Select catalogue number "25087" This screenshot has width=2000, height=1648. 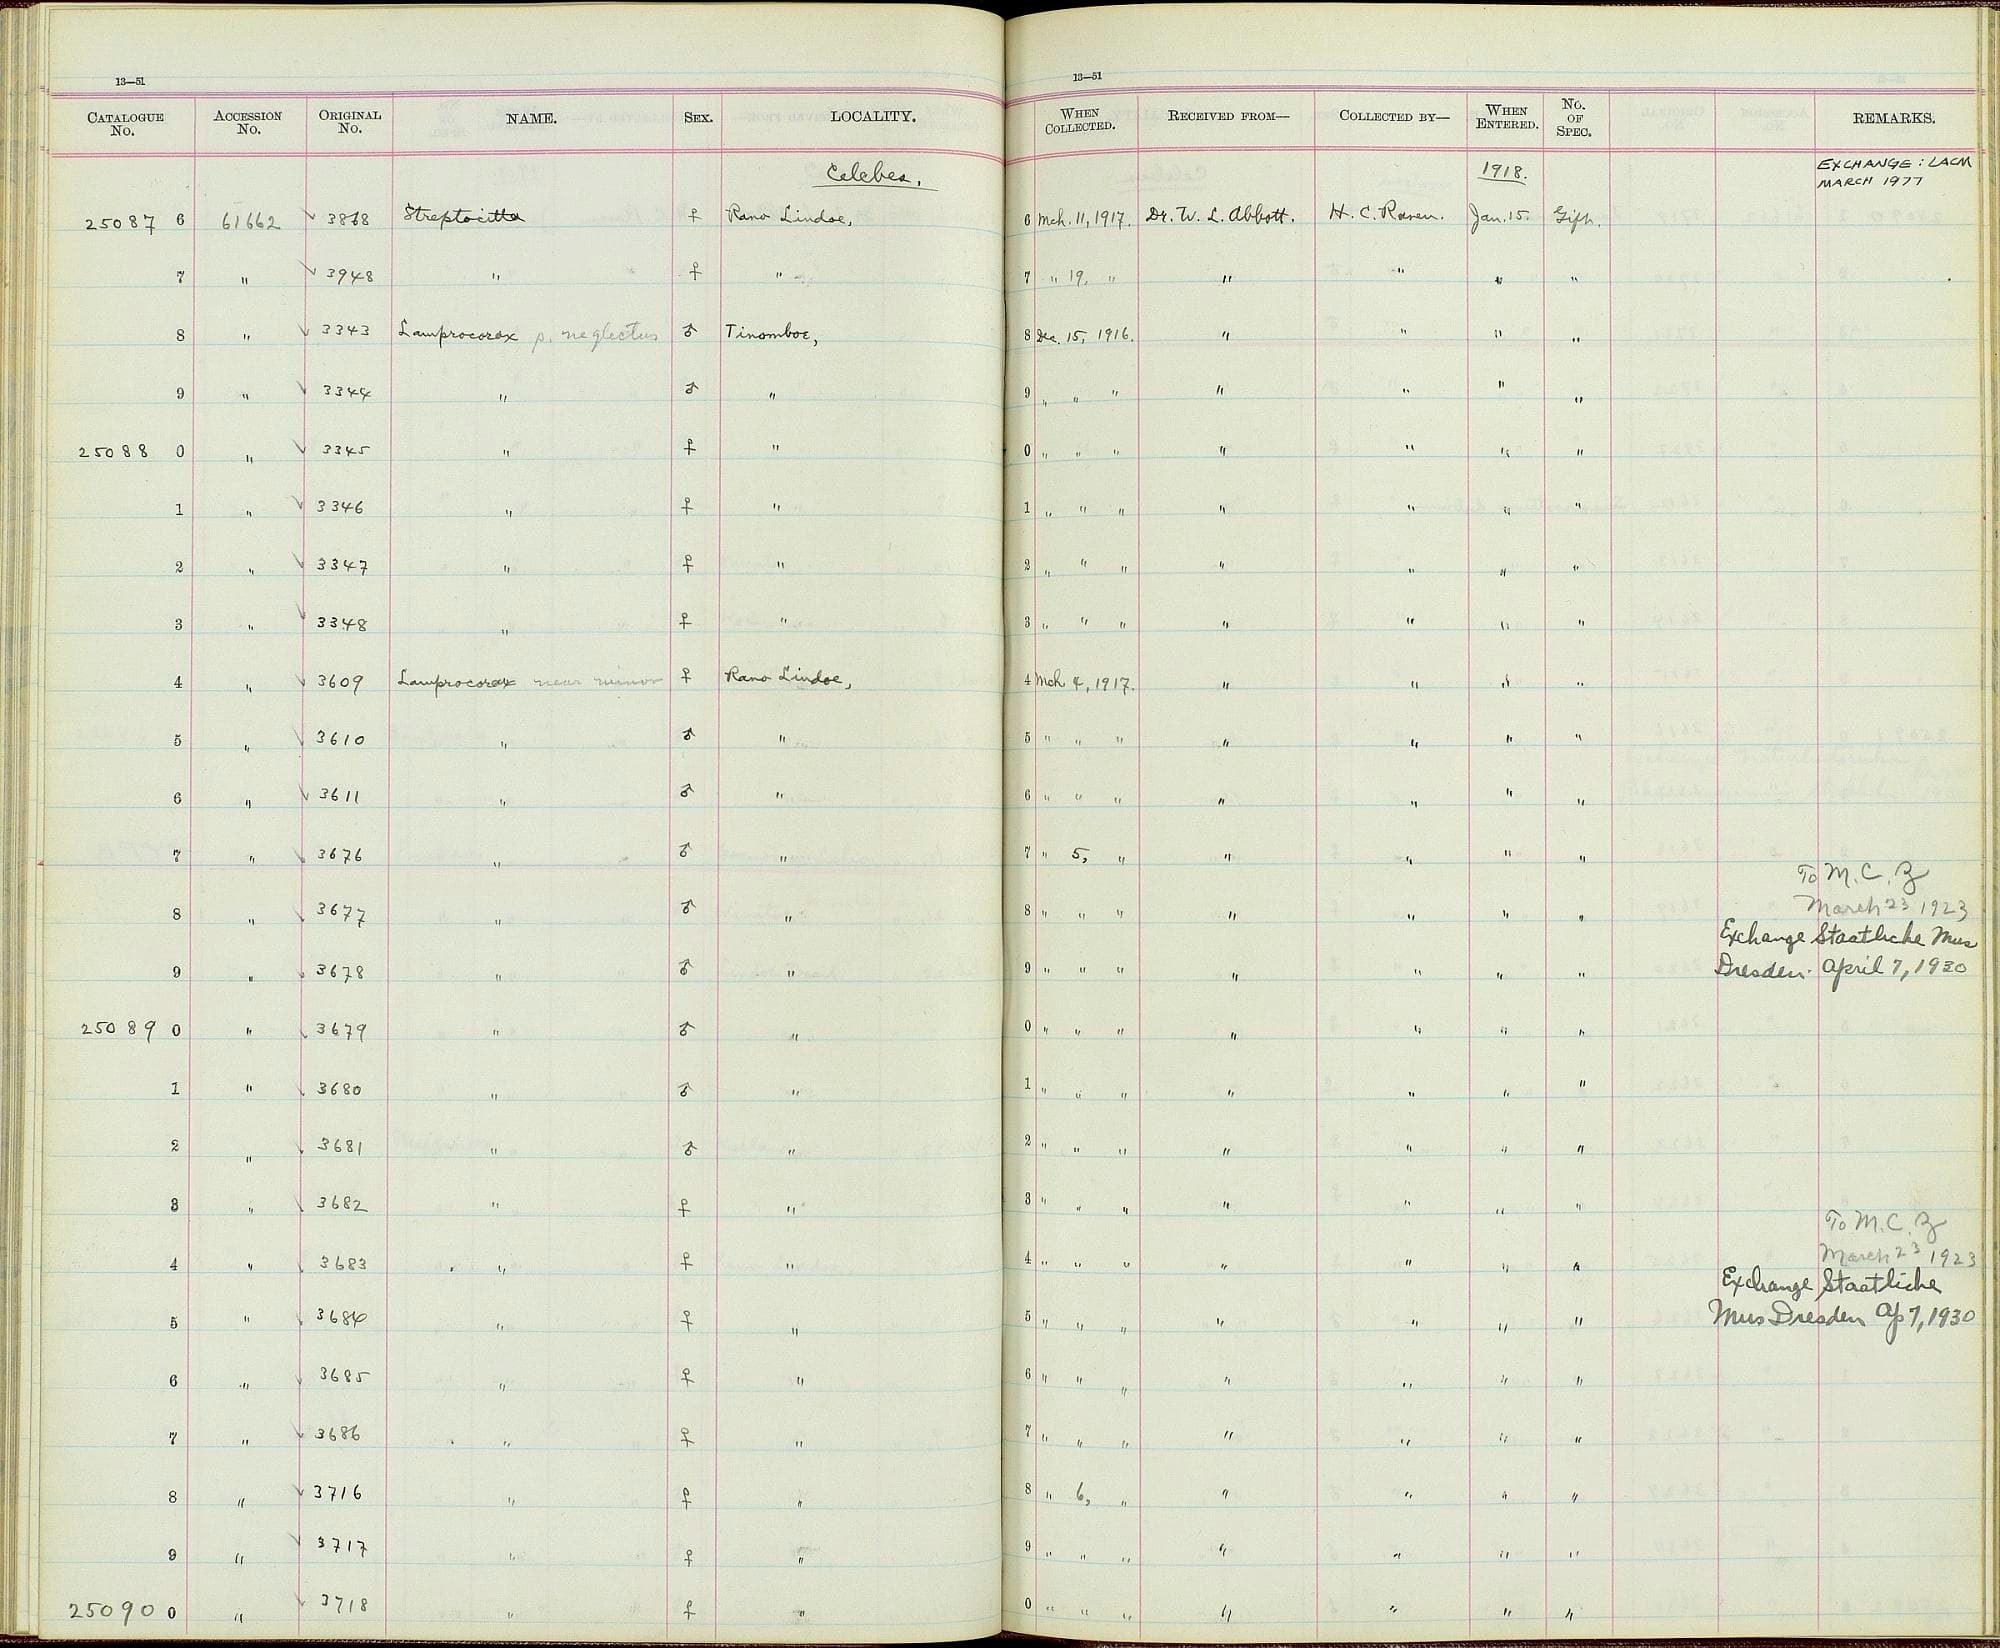point(119,224)
